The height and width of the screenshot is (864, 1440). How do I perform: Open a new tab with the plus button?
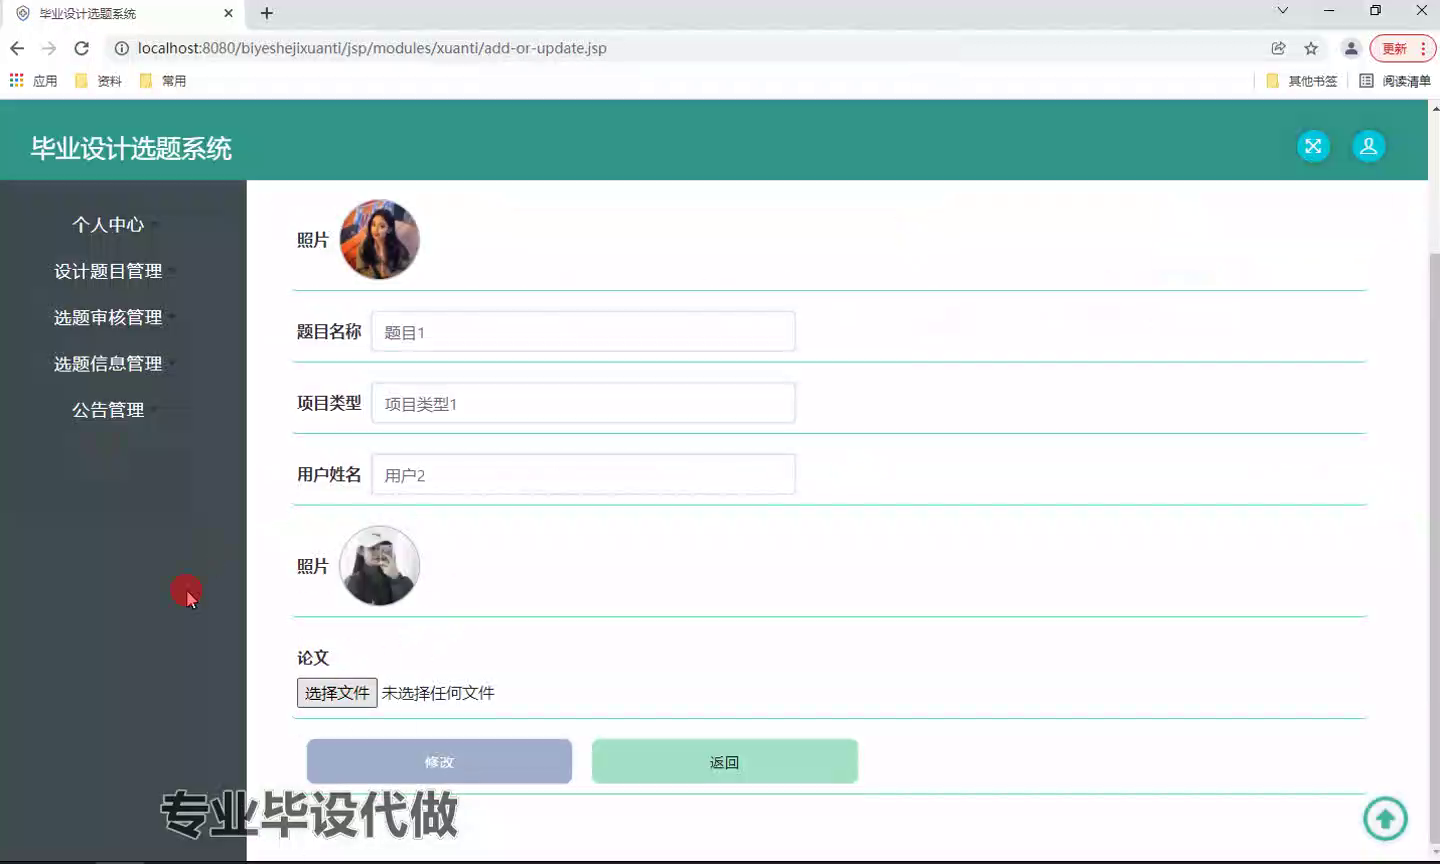(x=266, y=13)
